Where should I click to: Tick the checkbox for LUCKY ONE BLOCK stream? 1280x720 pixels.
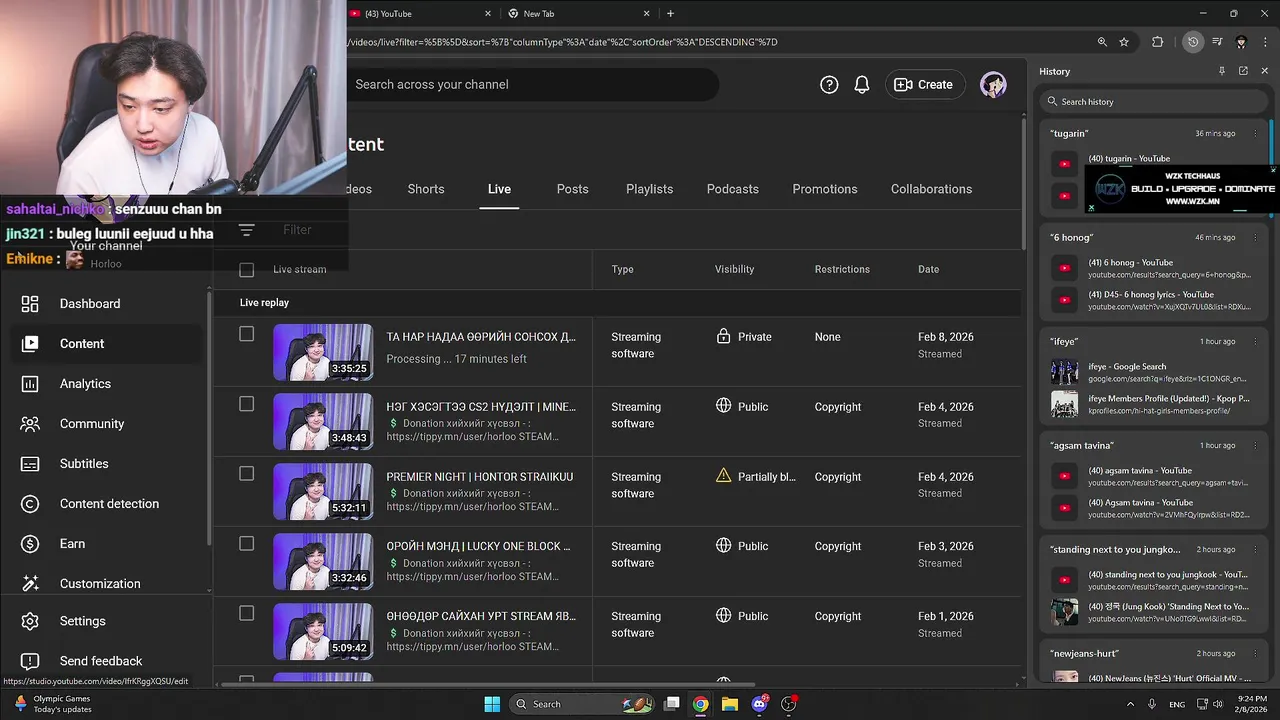(x=247, y=544)
